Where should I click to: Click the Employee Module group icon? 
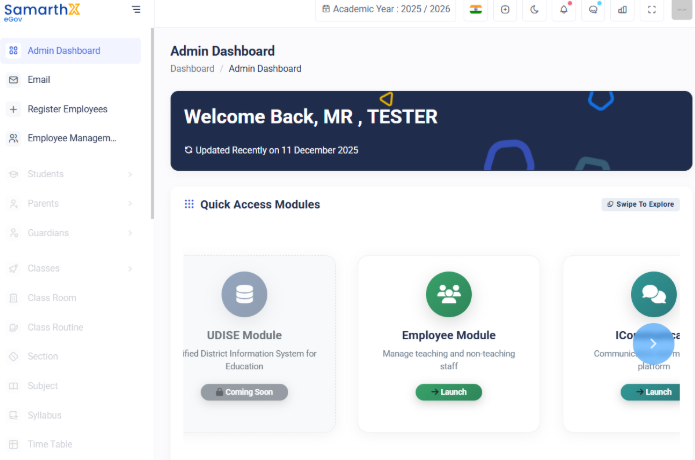pos(449,294)
